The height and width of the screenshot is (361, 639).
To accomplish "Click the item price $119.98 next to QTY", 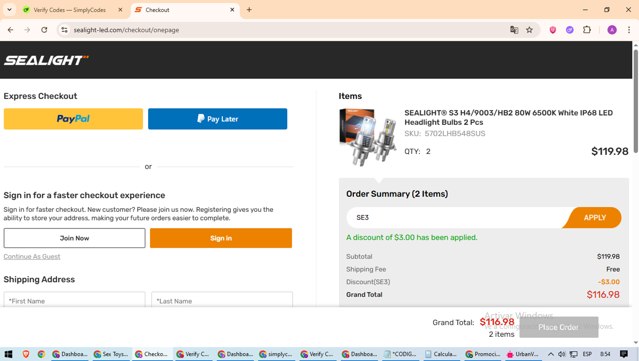I will pos(610,152).
